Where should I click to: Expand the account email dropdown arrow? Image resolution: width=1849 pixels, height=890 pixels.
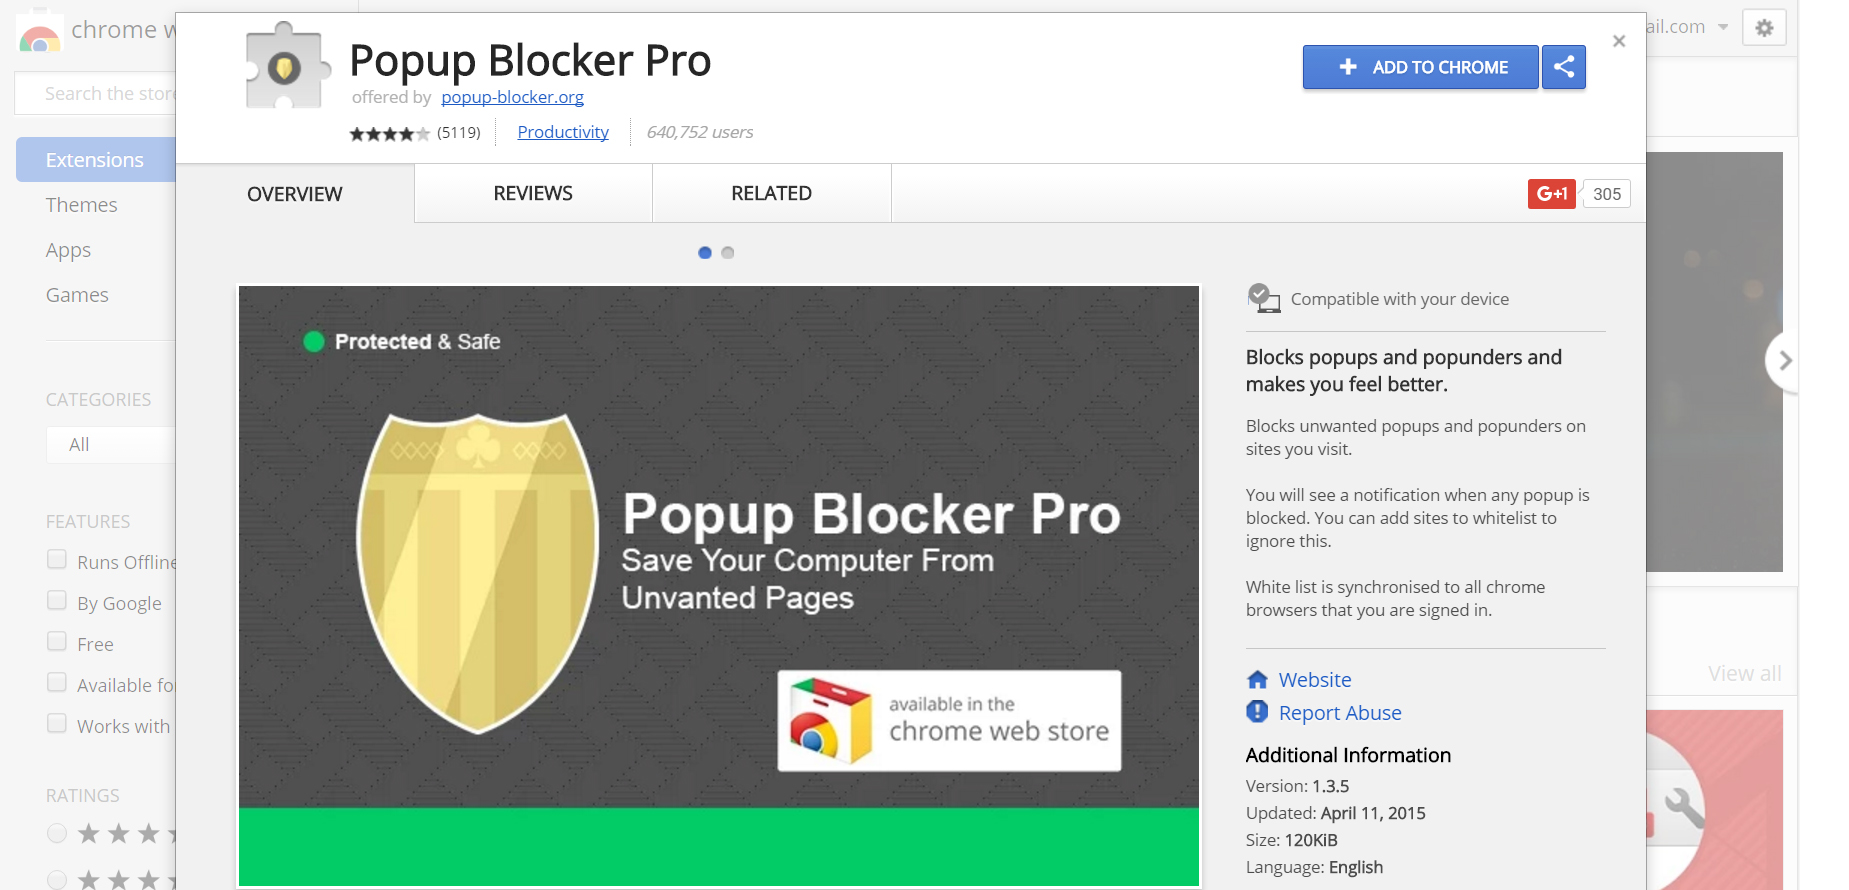coord(1723,27)
